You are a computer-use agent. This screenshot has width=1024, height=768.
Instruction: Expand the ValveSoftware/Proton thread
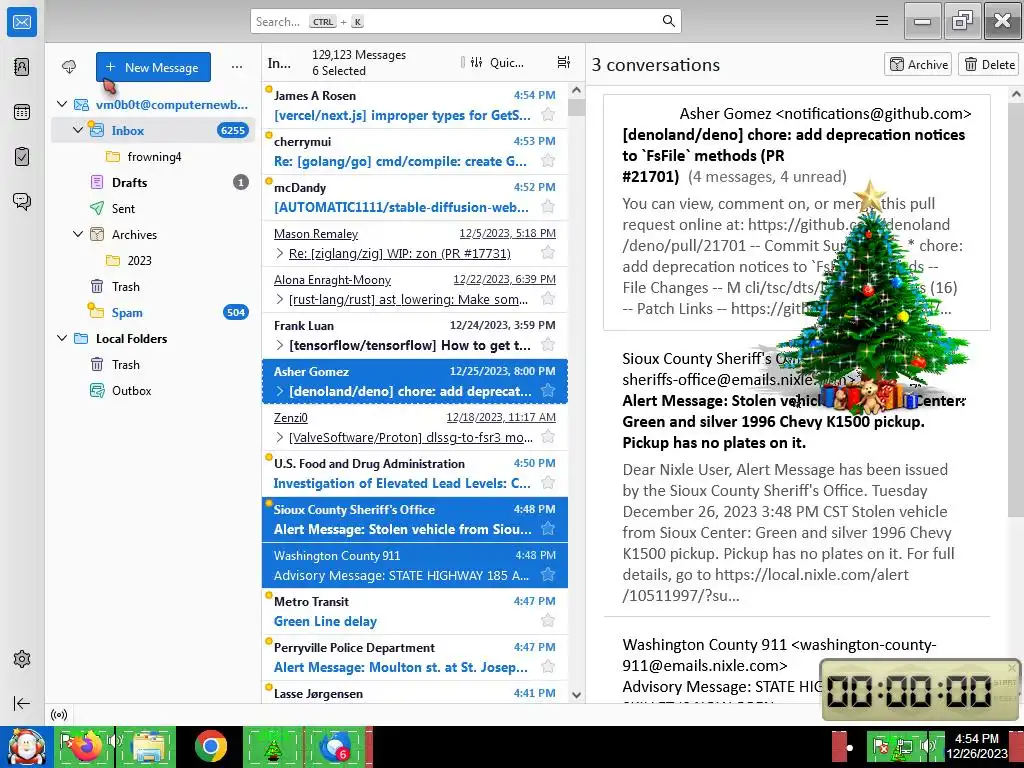(x=280, y=437)
